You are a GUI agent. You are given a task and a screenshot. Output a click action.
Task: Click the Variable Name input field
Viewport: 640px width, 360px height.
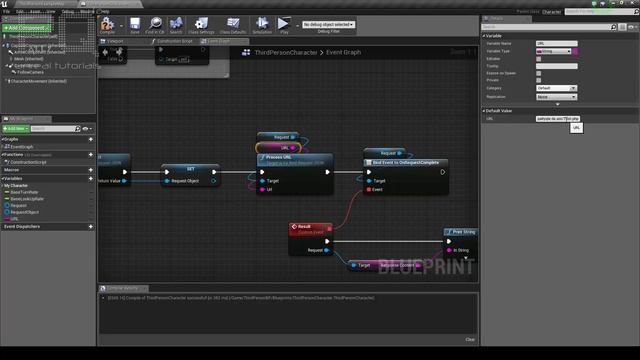tap(556, 43)
